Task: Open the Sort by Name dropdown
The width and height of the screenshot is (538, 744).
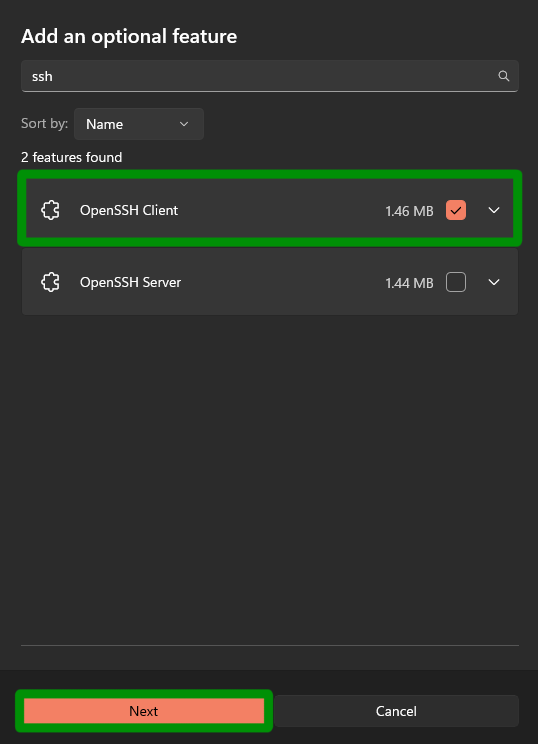Action: pos(139,124)
